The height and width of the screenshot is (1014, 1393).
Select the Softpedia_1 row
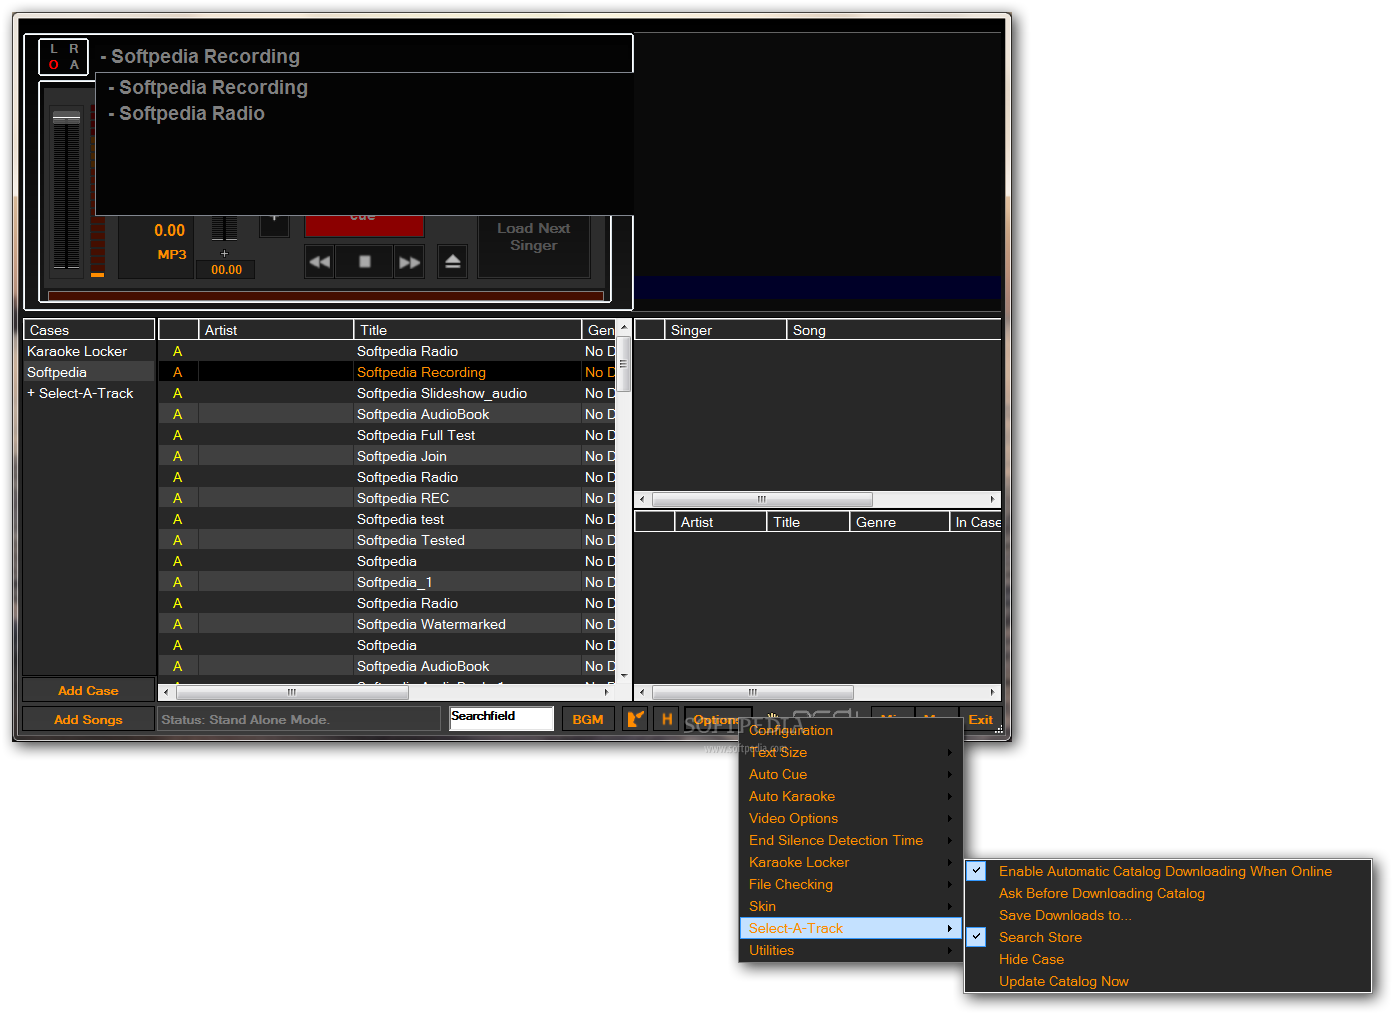pyautogui.click(x=387, y=582)
